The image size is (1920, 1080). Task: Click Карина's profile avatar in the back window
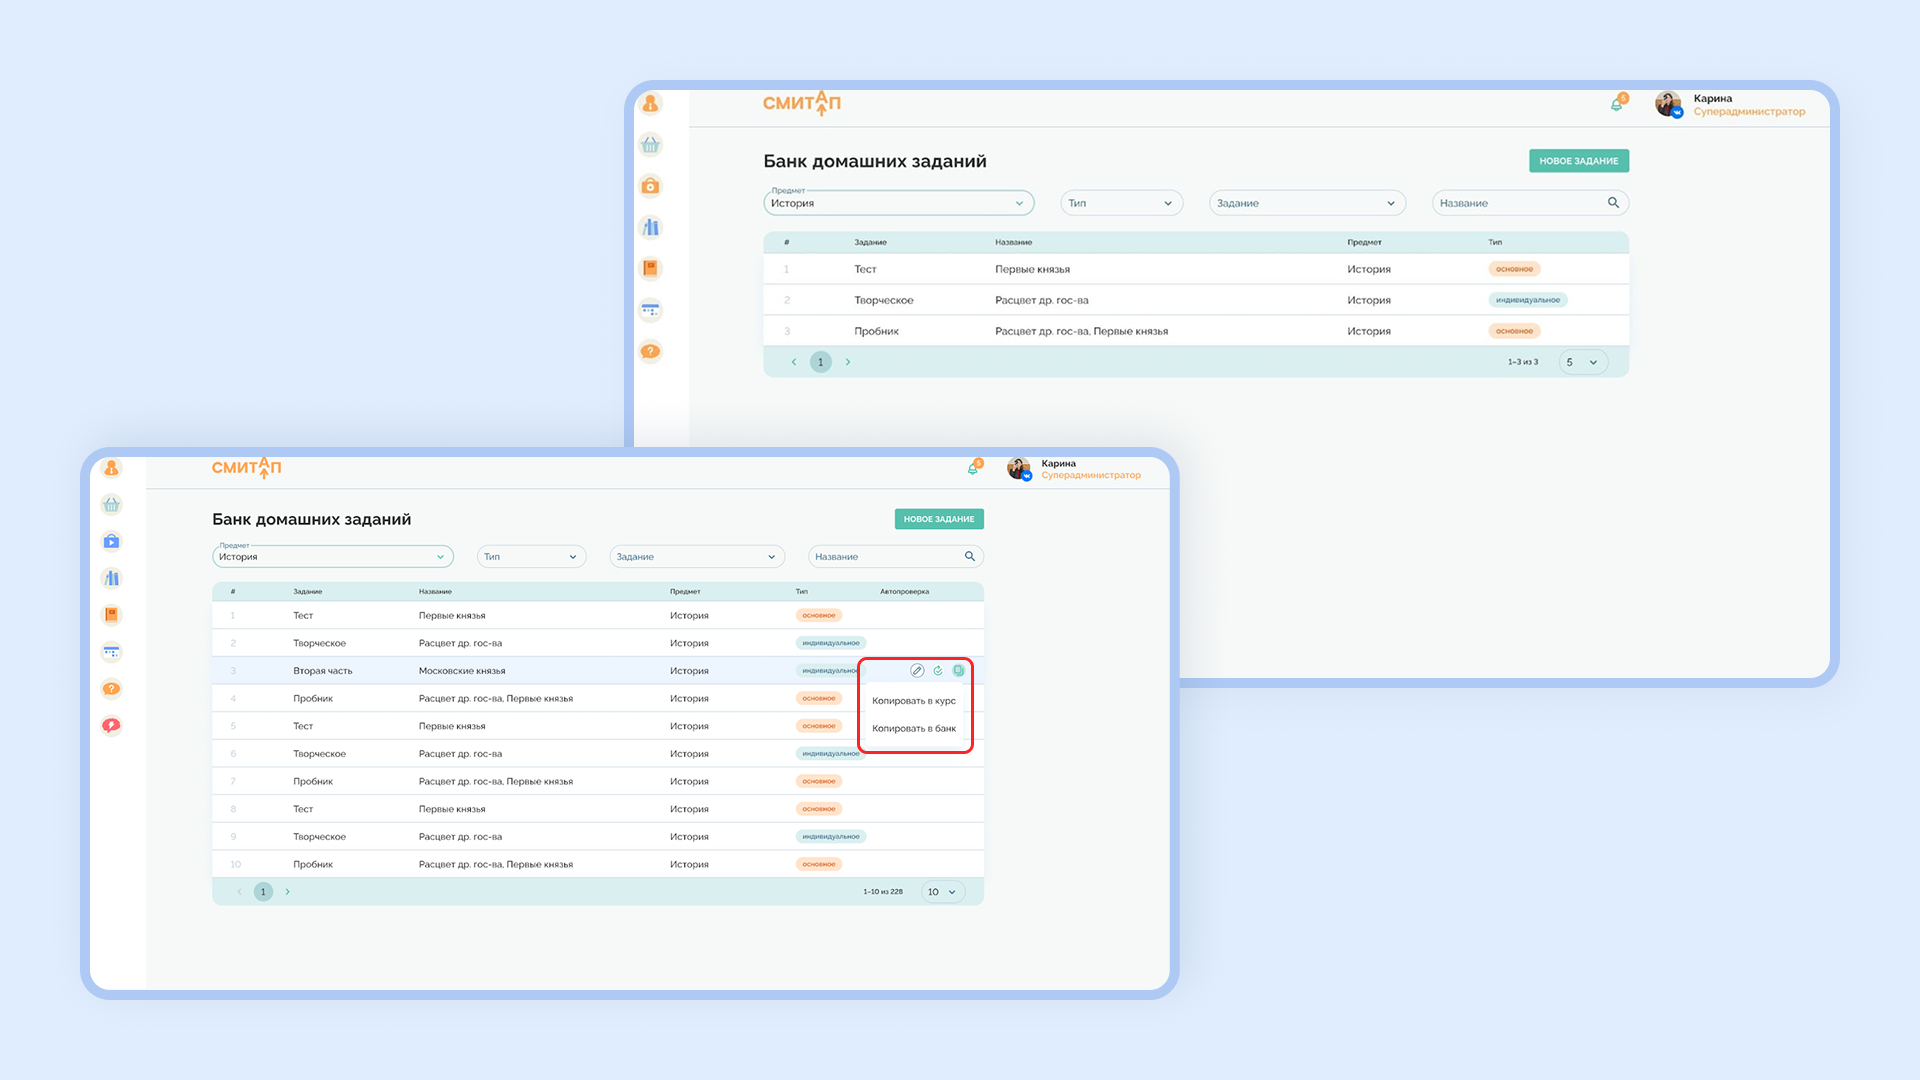(1667, 104)
